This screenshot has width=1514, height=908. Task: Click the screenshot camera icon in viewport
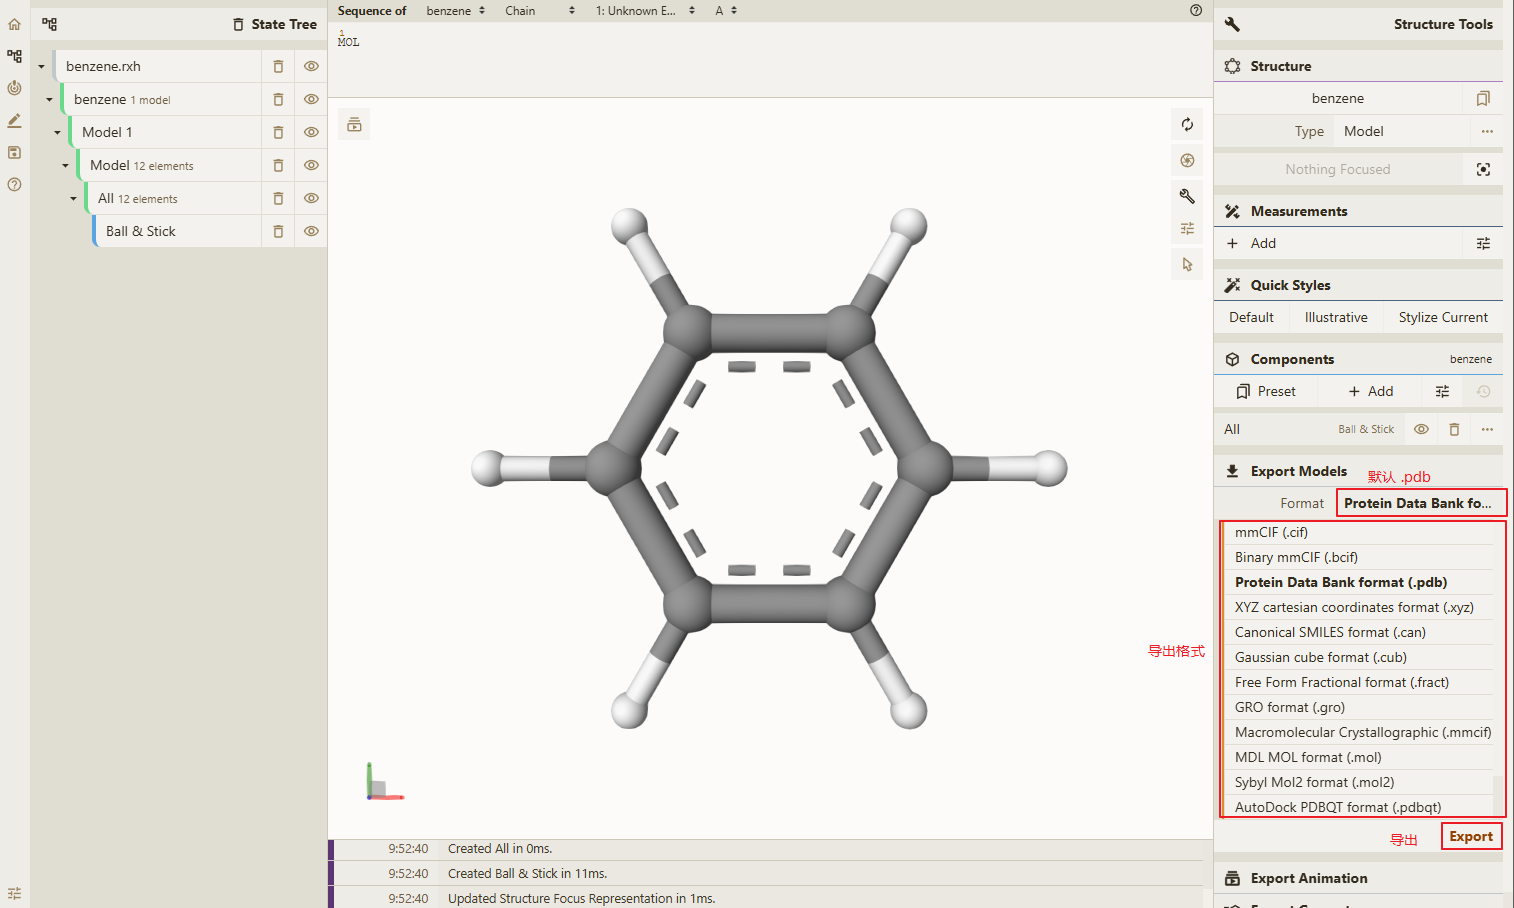(x=1187, y=160)
